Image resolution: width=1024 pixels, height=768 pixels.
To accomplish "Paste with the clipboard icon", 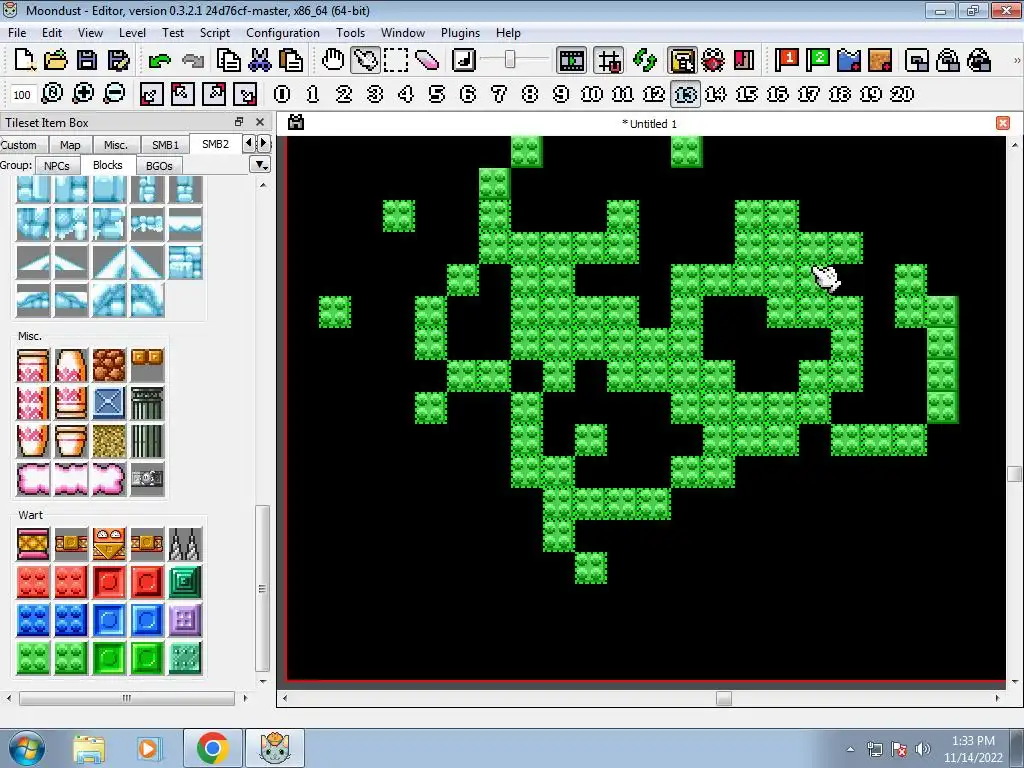I will pyautogui.click(x=291, y=60).
